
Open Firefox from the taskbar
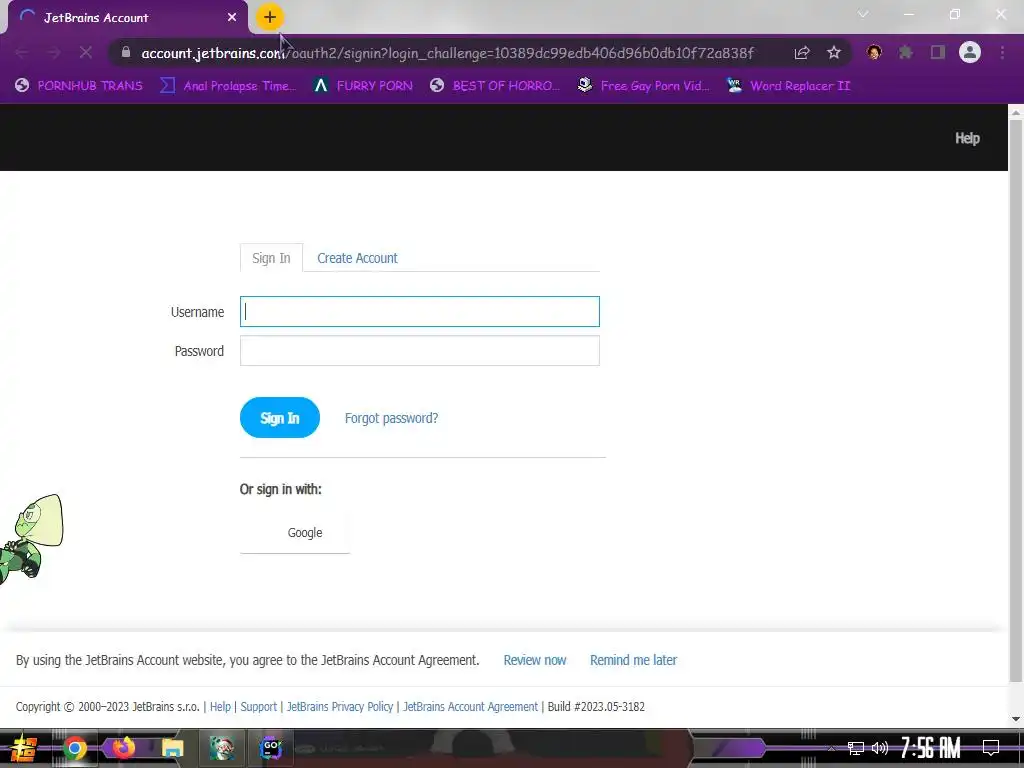[x=123, y=747]
